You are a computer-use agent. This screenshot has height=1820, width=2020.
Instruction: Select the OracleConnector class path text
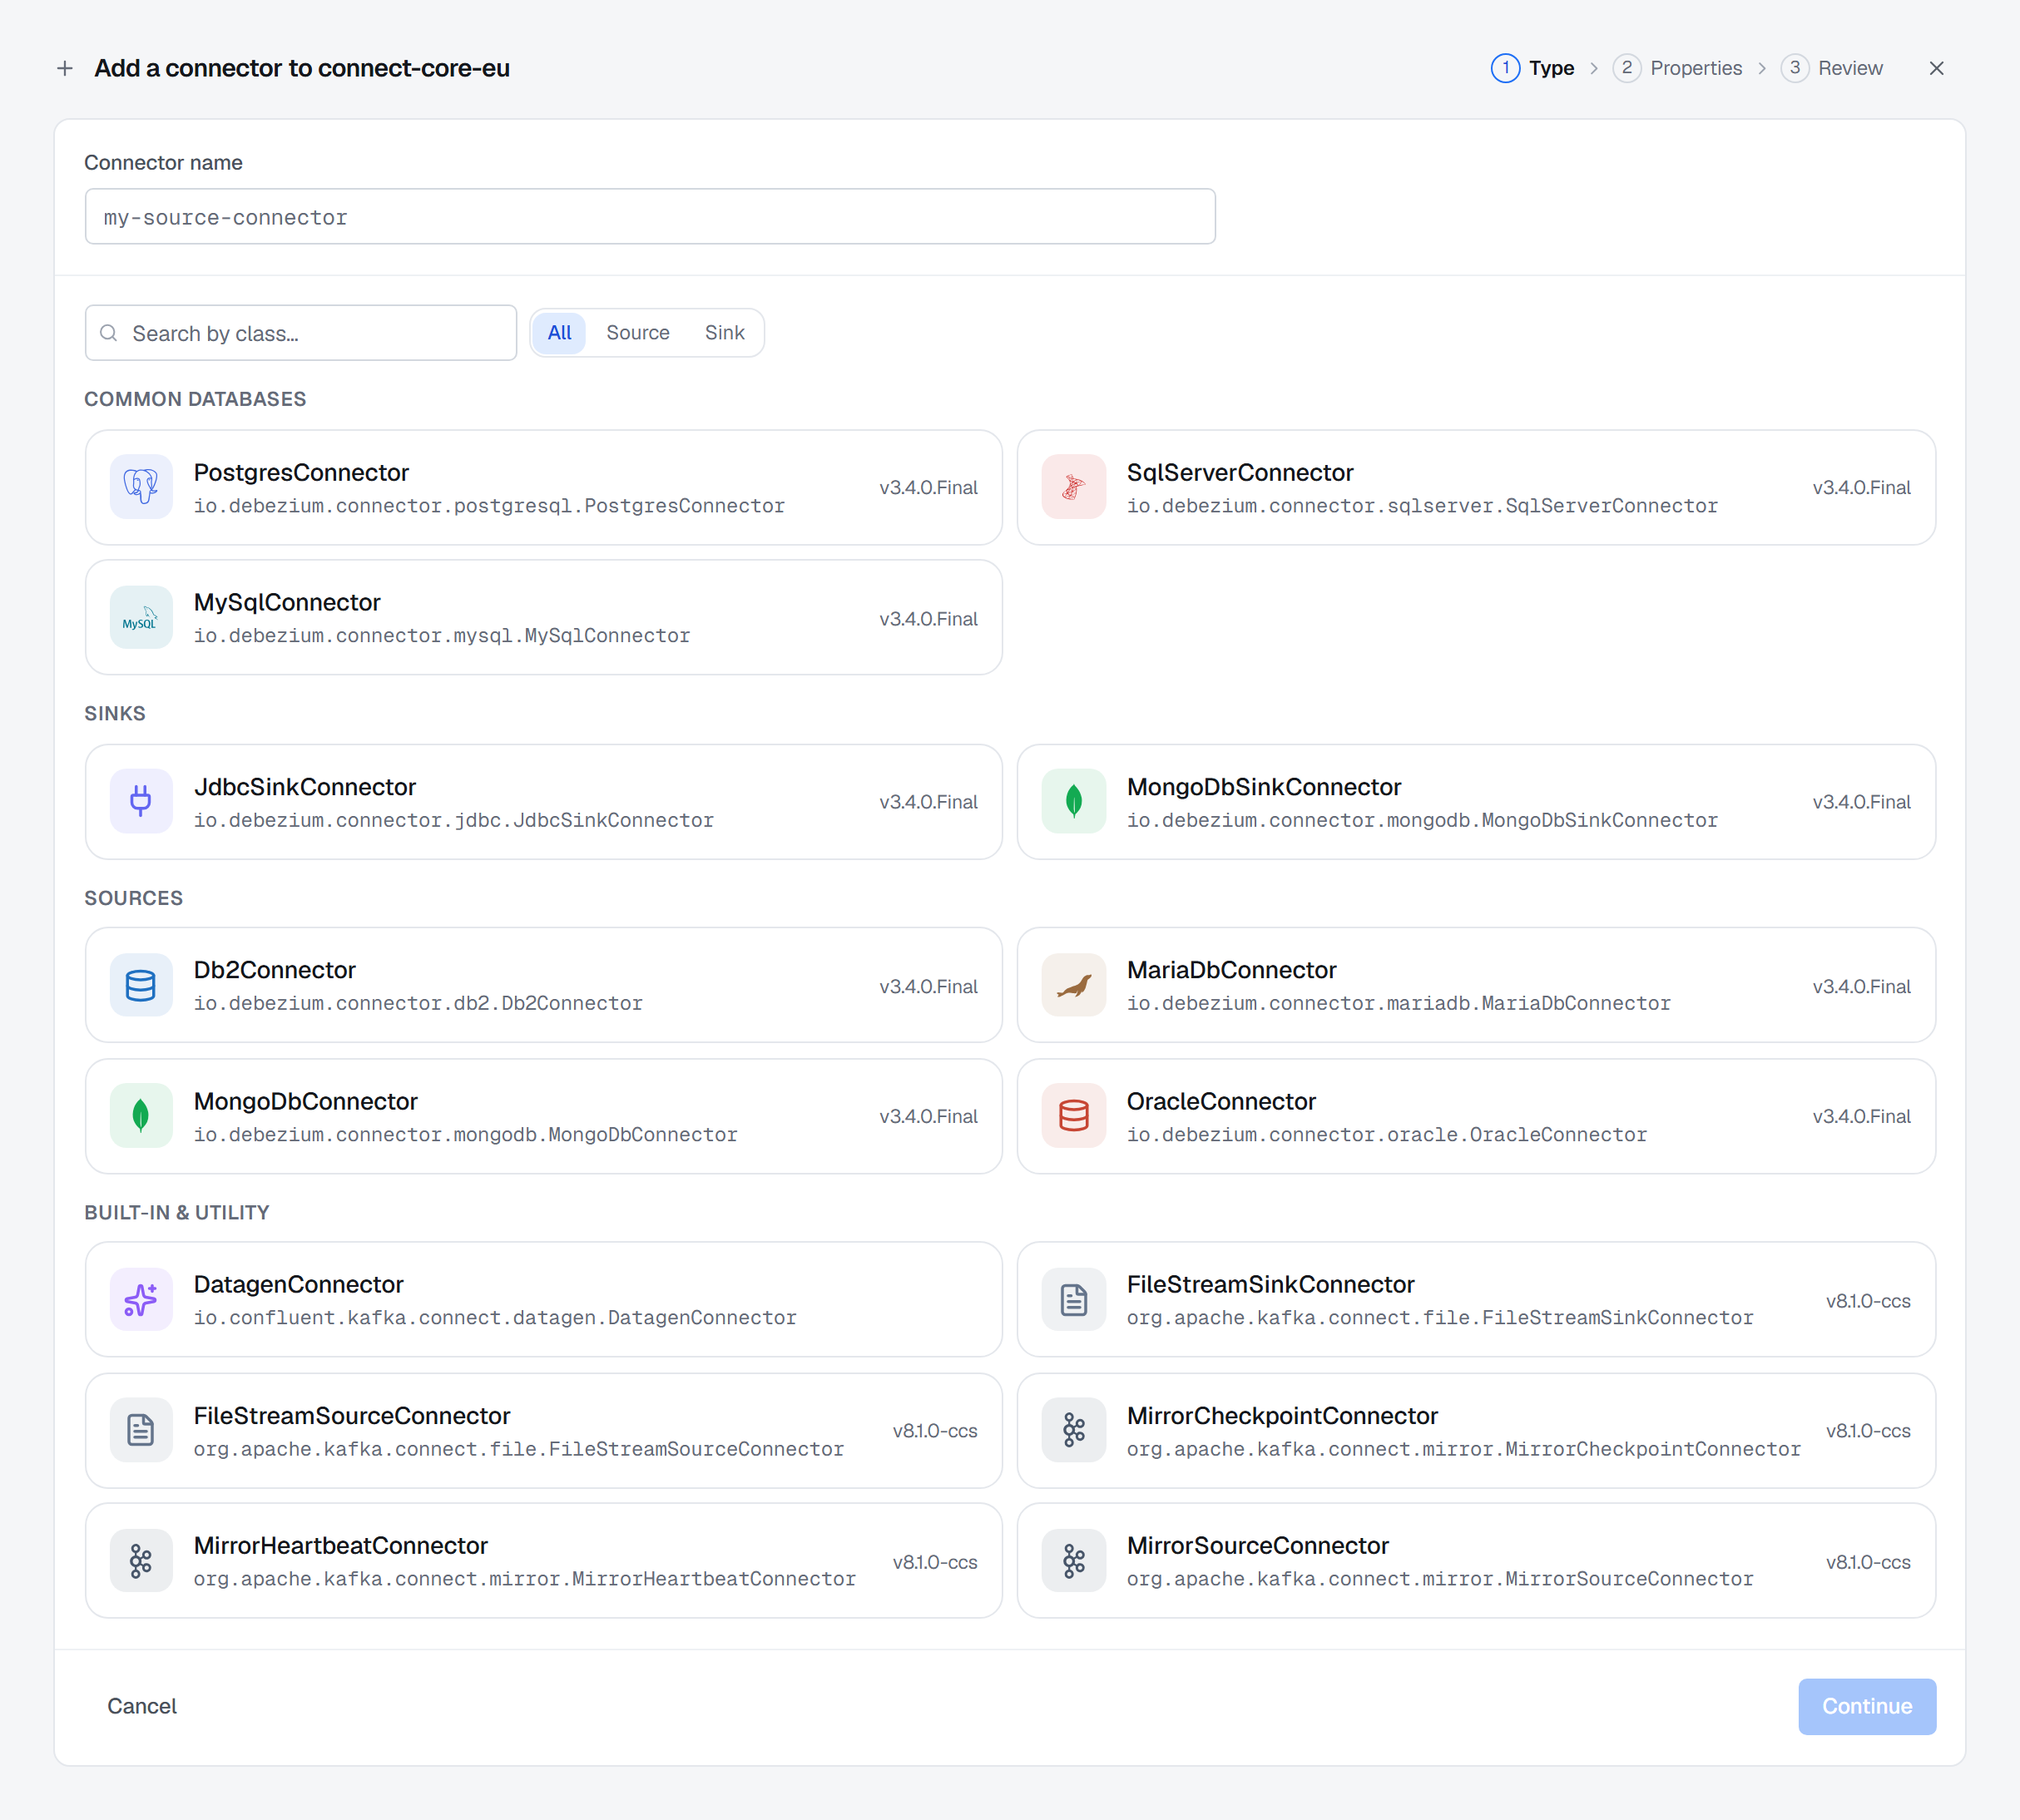coord(1386,1135)
